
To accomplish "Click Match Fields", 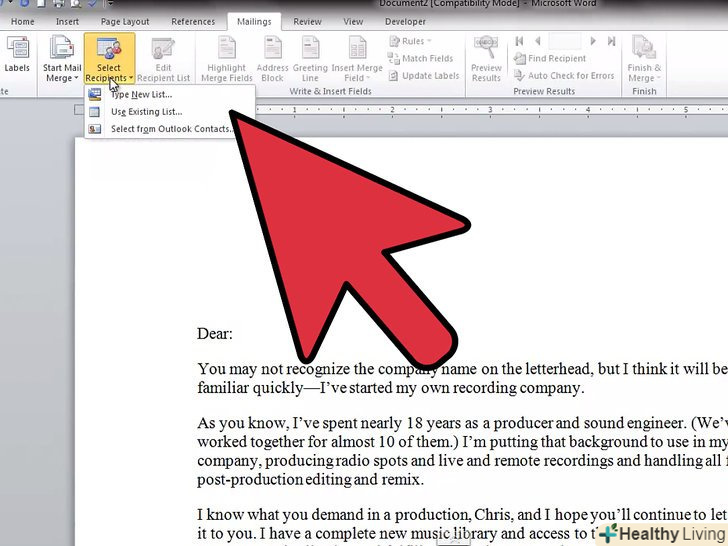I will pyautogui.click(x=421, y=58).
